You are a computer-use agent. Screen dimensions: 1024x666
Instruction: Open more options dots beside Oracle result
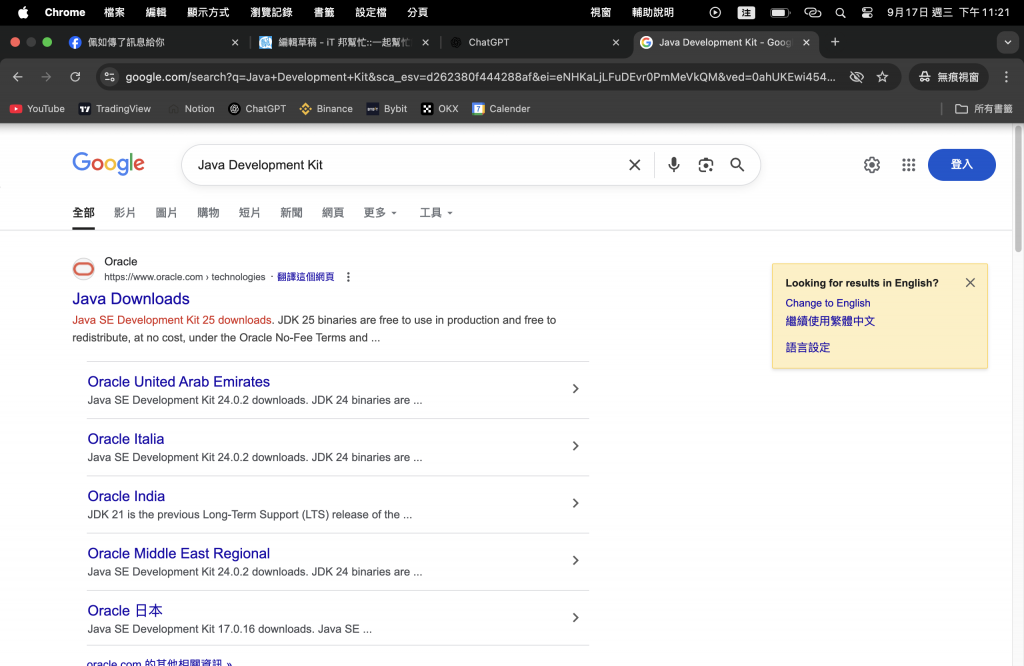(348, 277)
